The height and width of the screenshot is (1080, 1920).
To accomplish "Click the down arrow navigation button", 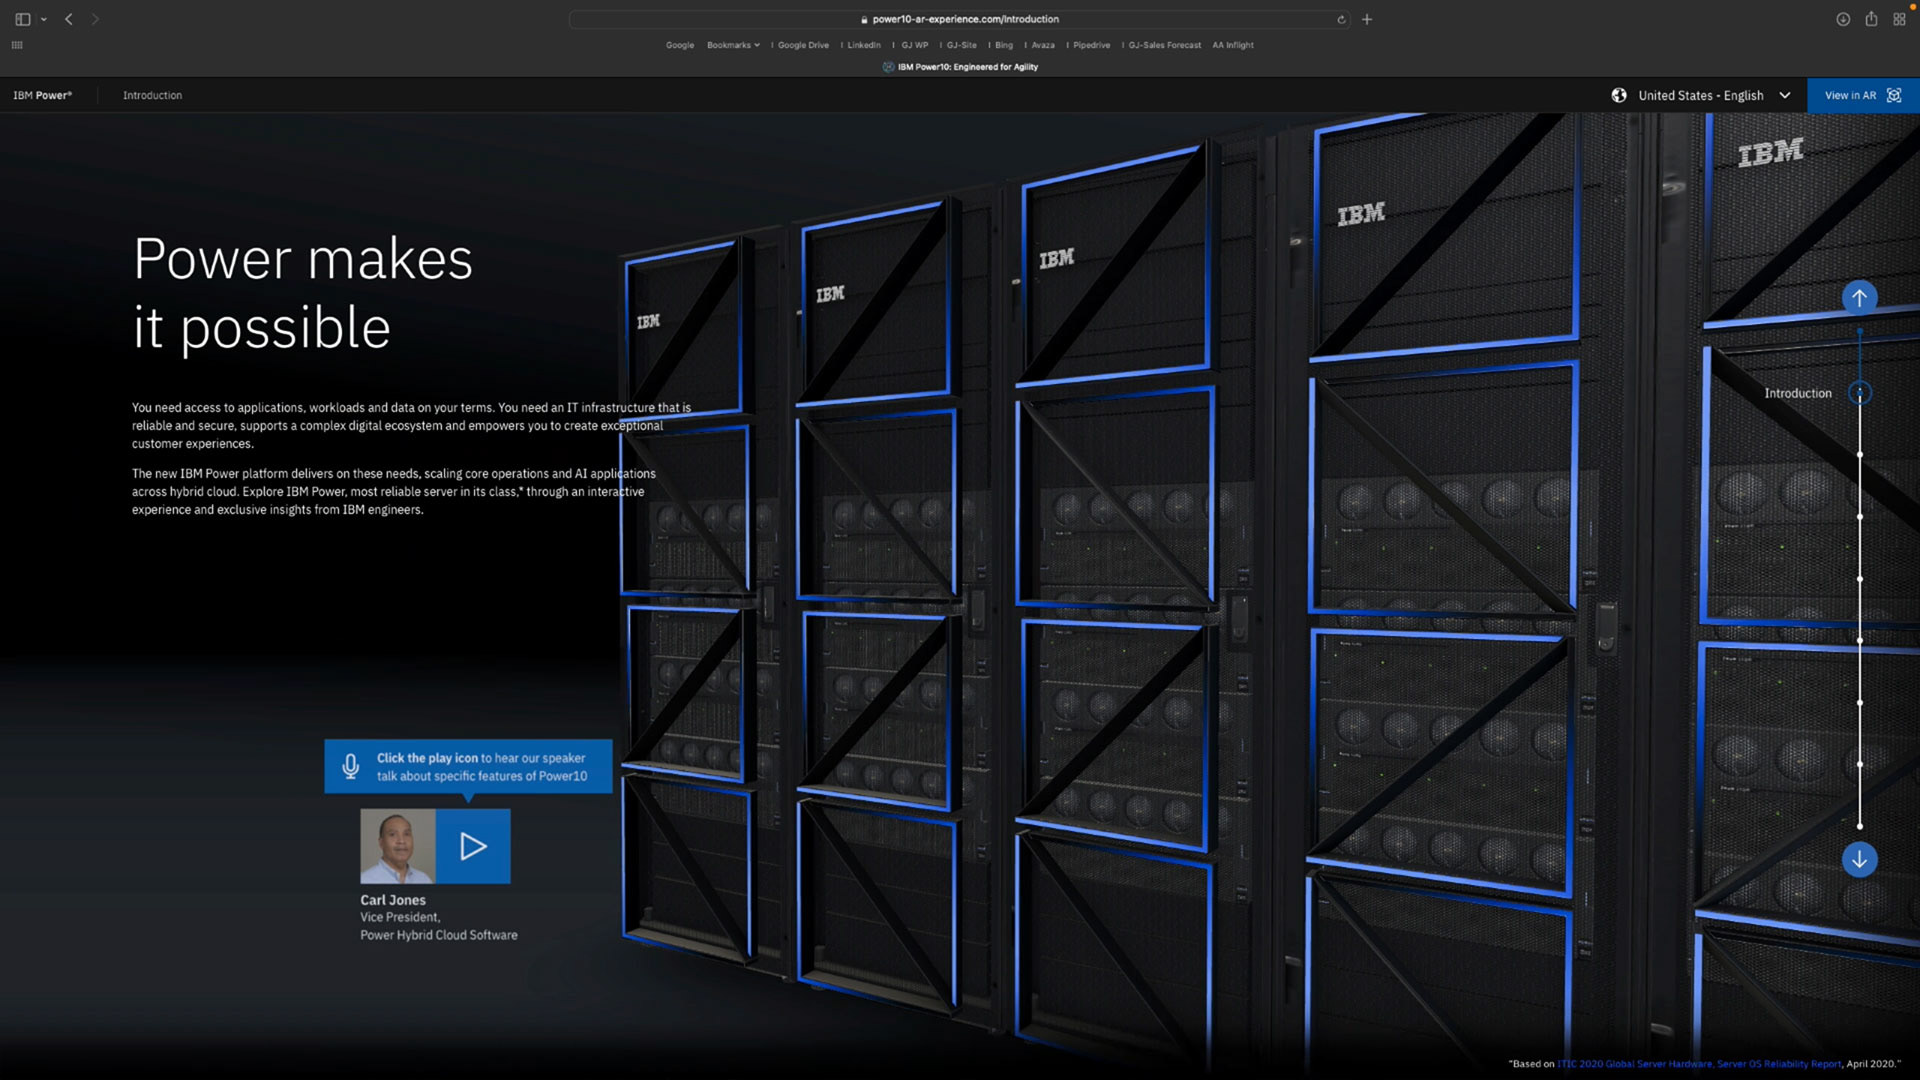I will click(x=1859, y=860).
